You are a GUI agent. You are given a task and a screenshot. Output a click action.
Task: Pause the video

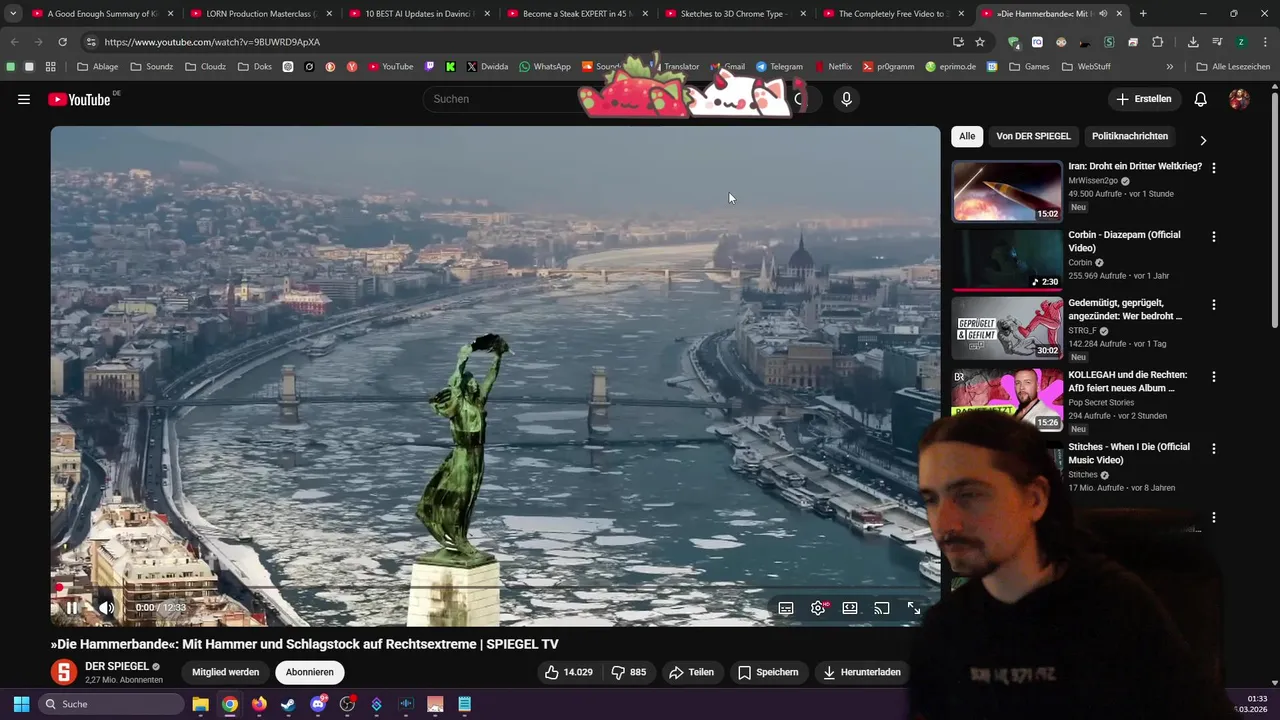coord(72,608)
